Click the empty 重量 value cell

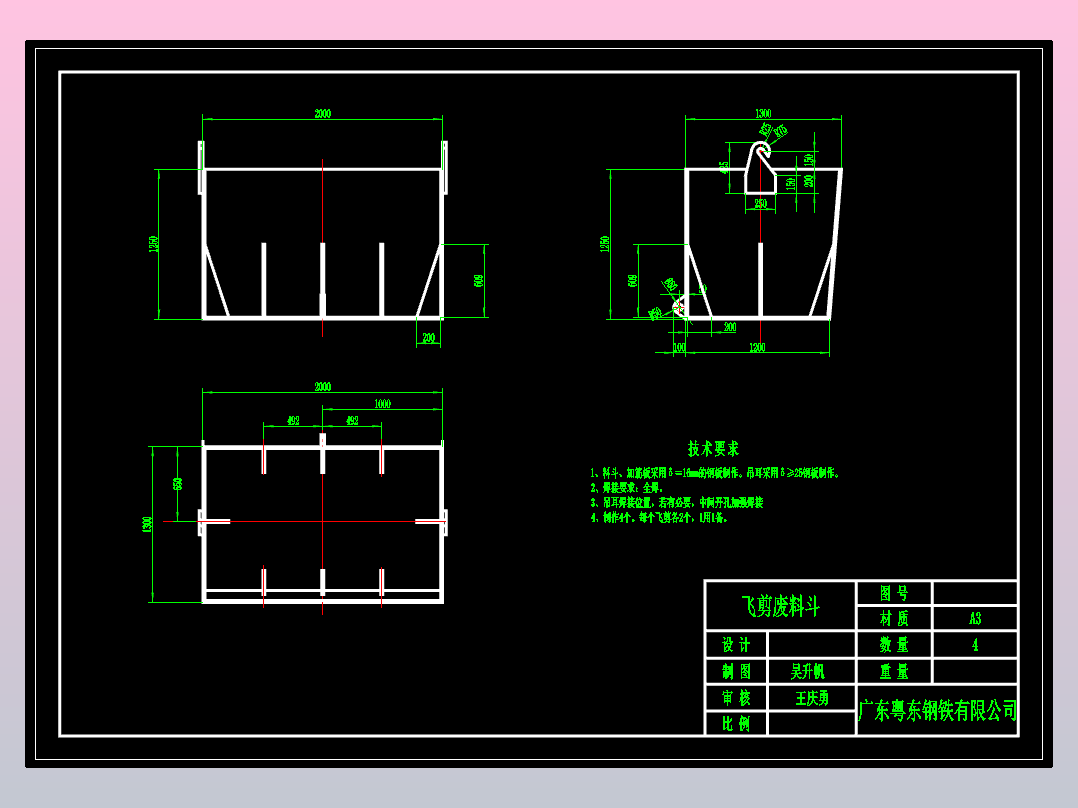(975, 671)
